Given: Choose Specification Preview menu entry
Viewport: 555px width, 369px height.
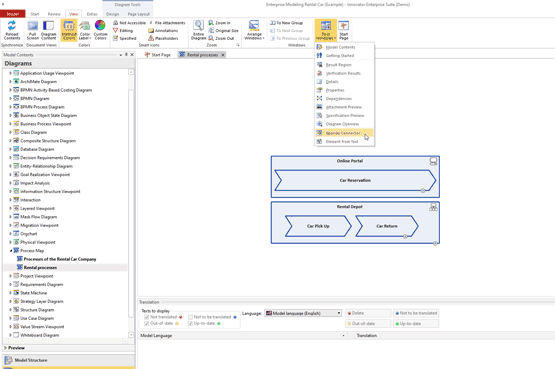Looking at the screenshot, I should [x=344, y=115].
